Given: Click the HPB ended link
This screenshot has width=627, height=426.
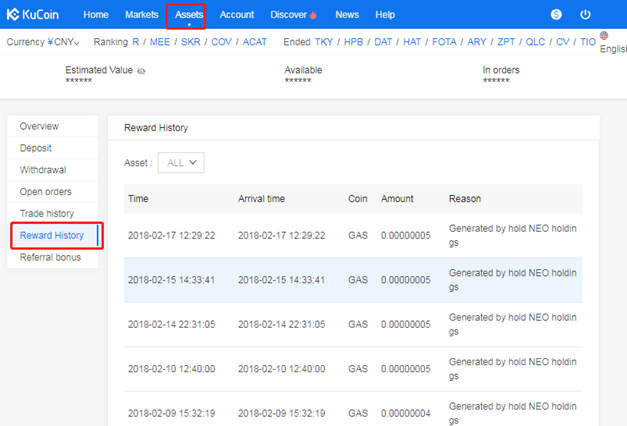Looking at the screenshot, I should (x=353, y=42).
